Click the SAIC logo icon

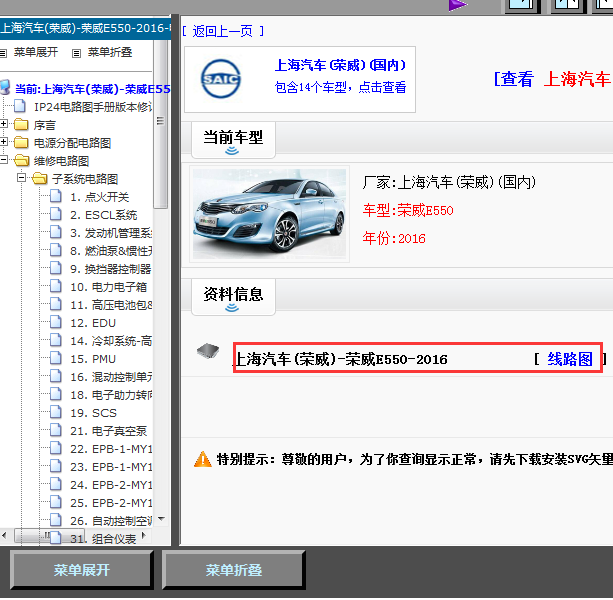click(220, 79)
